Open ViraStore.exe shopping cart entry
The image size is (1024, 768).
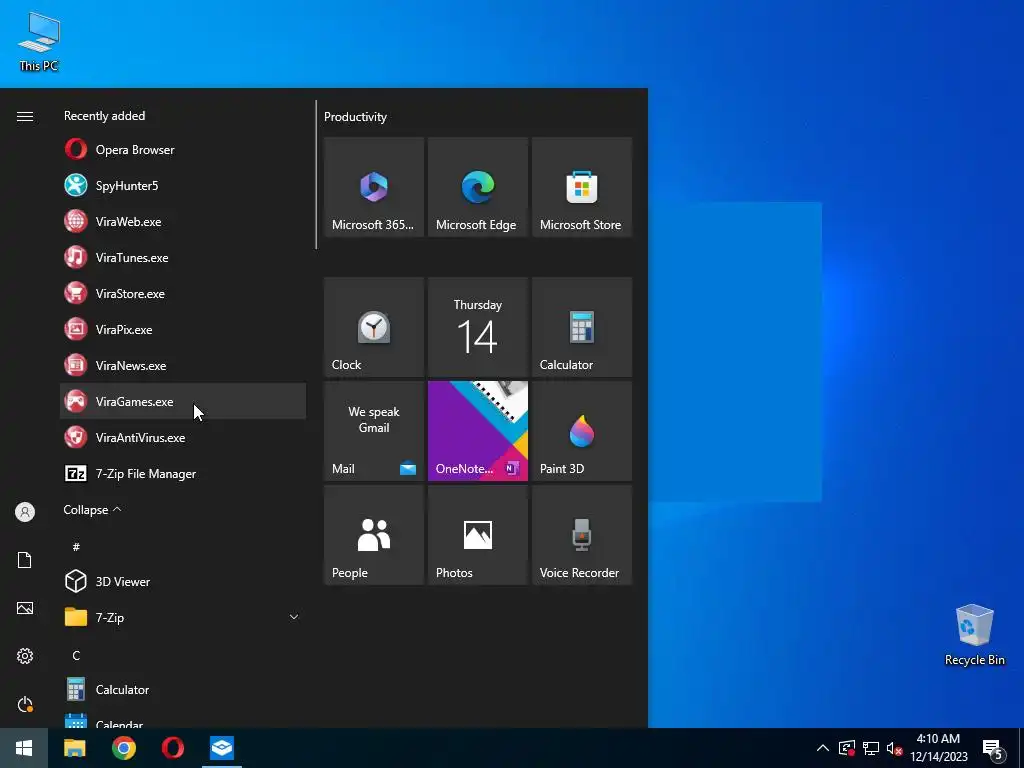click(183, 293)
